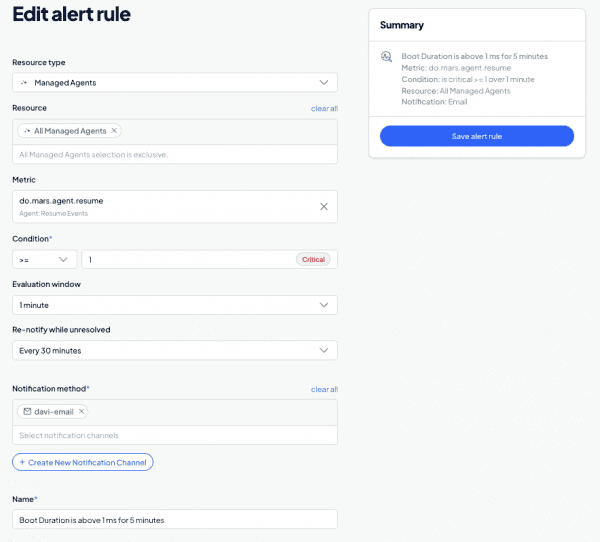
Task: Expand the condition operator dropdown
Action: coord(44,260)
